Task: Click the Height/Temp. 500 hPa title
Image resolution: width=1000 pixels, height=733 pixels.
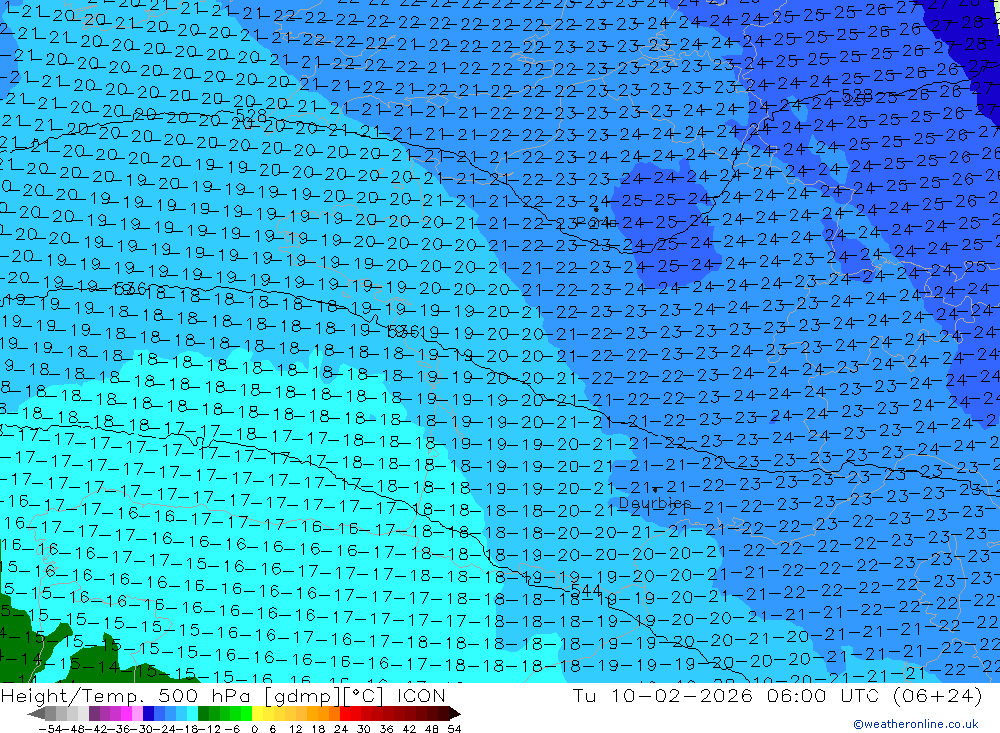Action: click(126, 696)
